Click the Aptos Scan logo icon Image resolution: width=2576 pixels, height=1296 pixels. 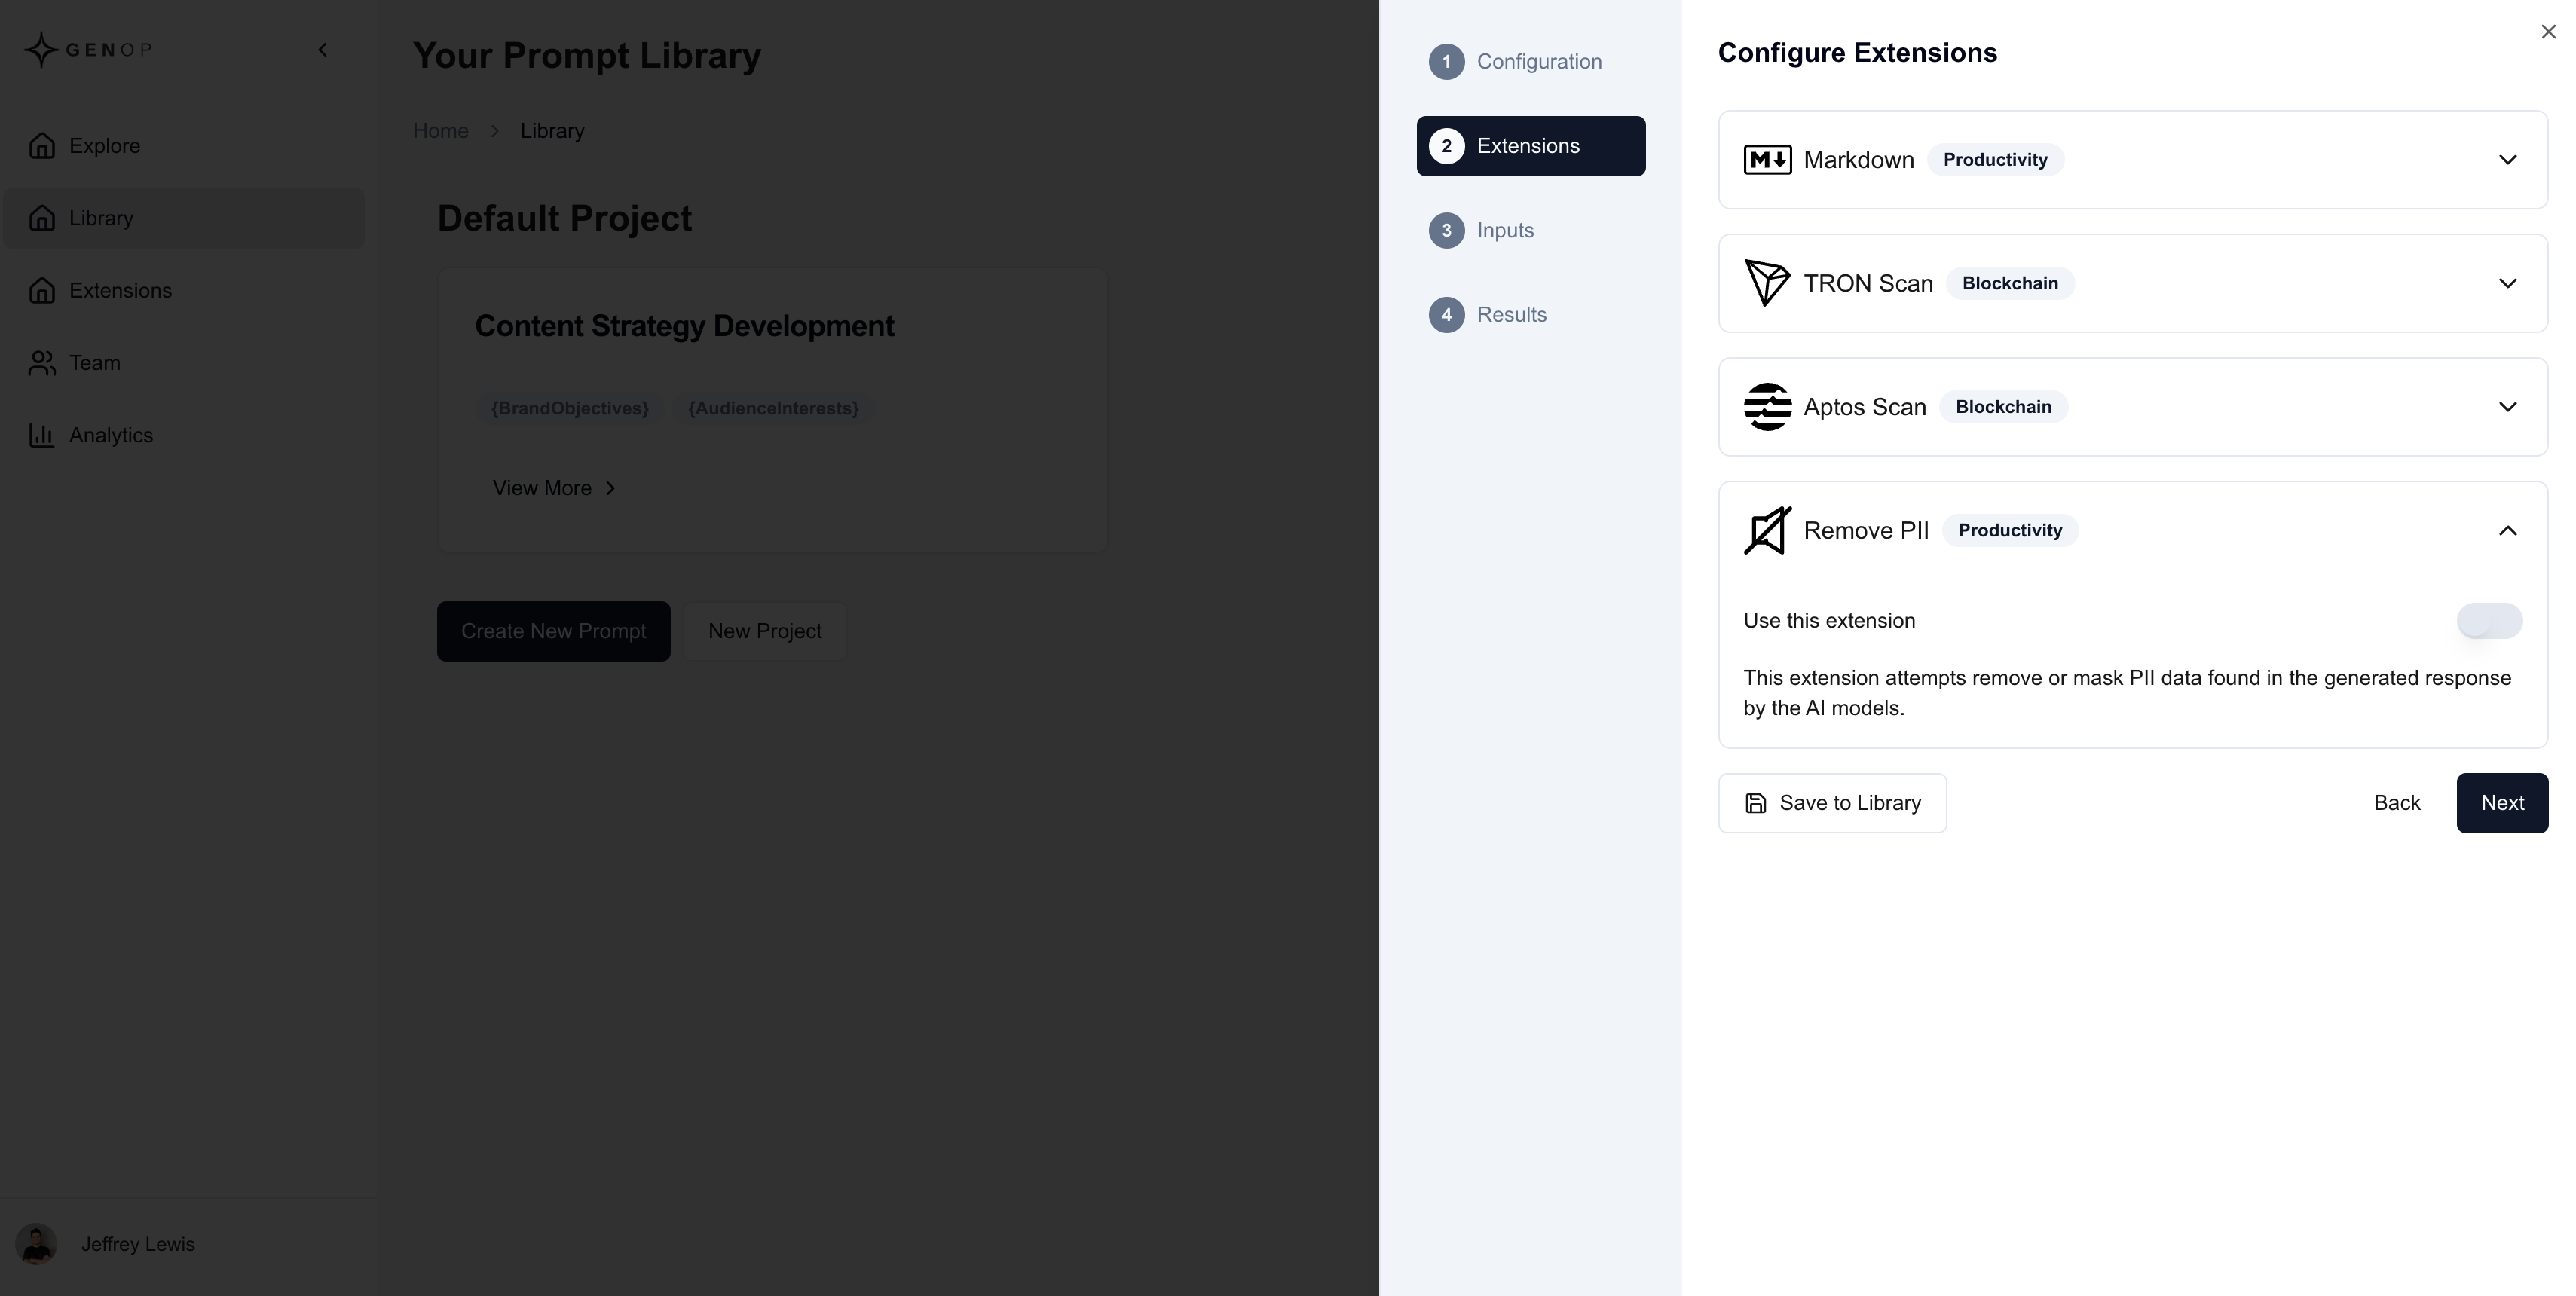point(1767,407)
